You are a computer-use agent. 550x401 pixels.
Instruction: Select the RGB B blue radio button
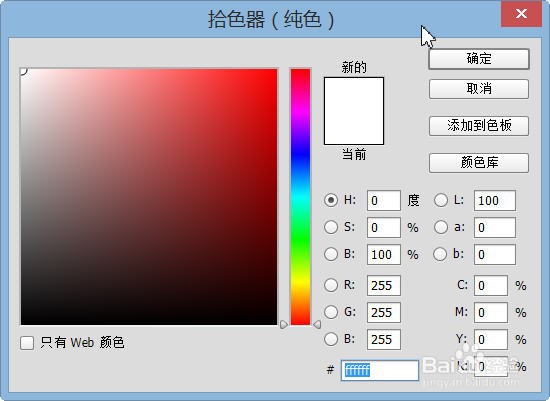331,339
